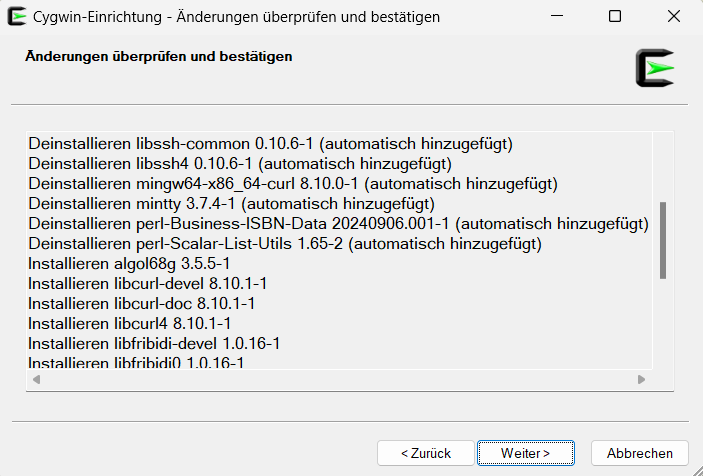Click the Weiter button to proceed

525,453
